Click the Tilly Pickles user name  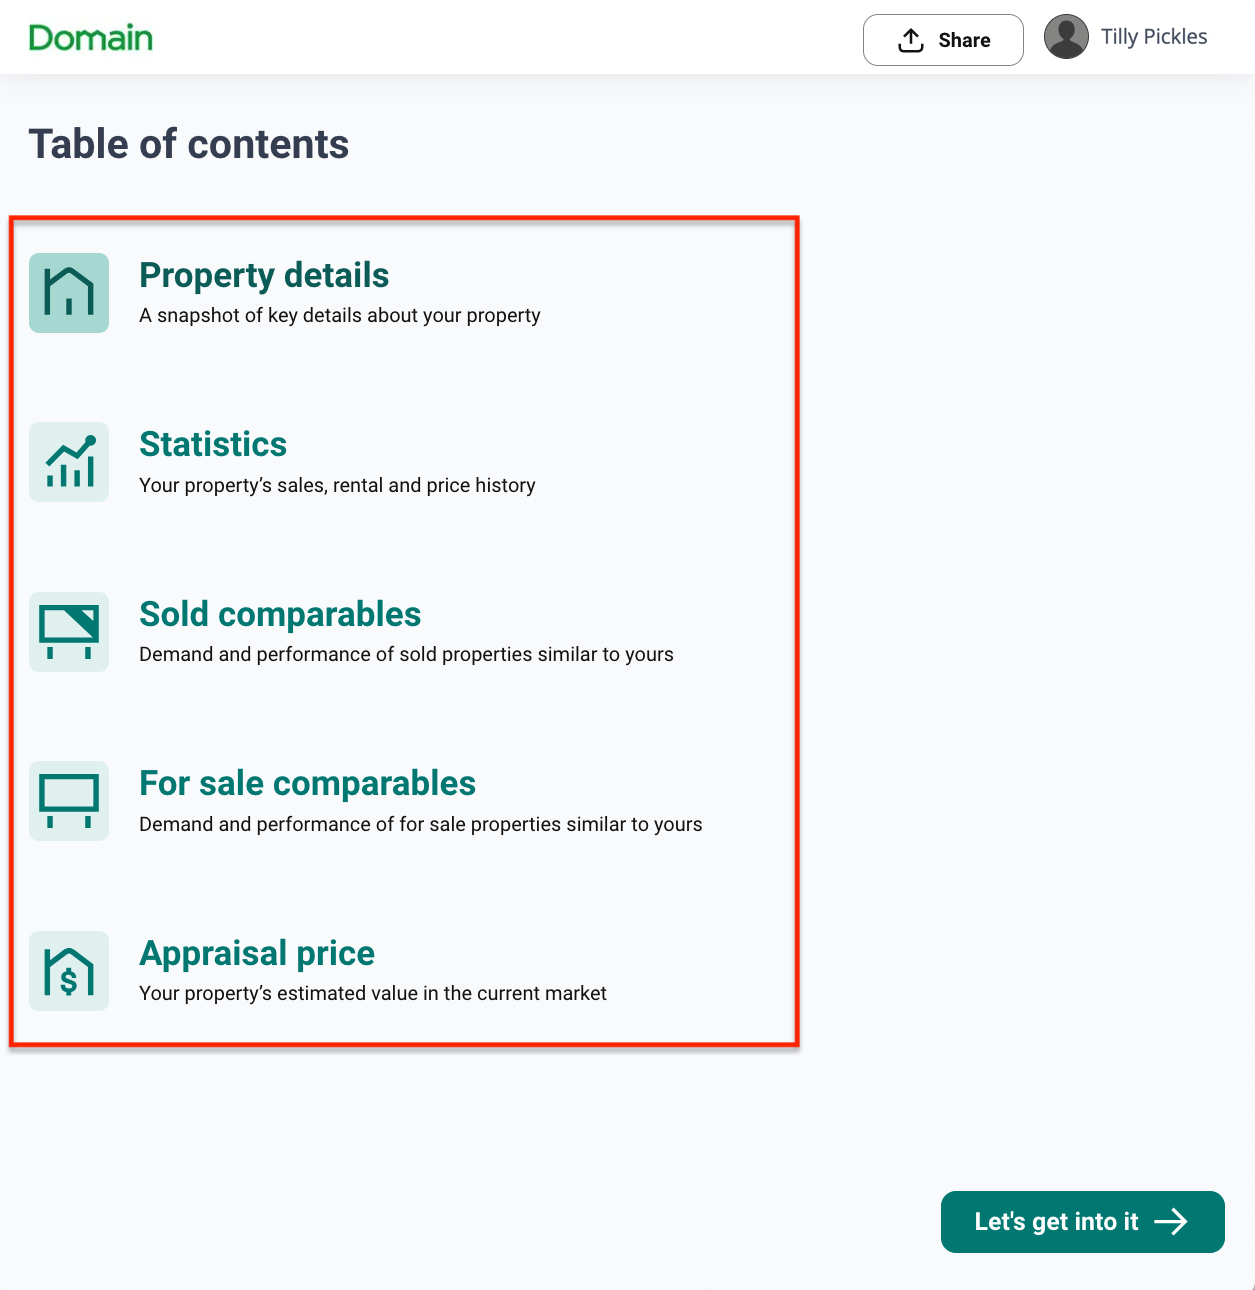pyautogui.click(x=1154, y=37)
